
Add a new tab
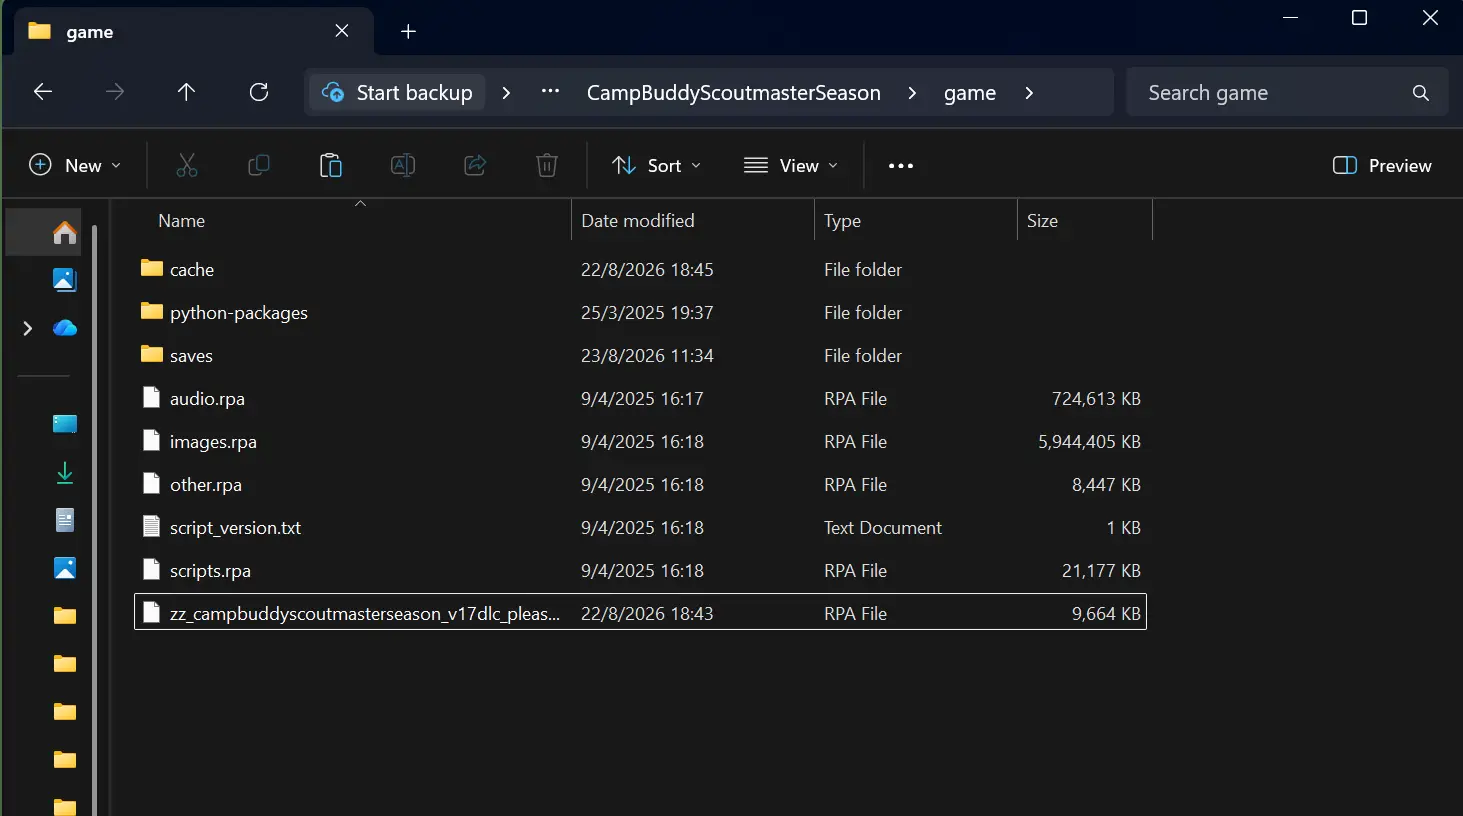pos(408,31)
